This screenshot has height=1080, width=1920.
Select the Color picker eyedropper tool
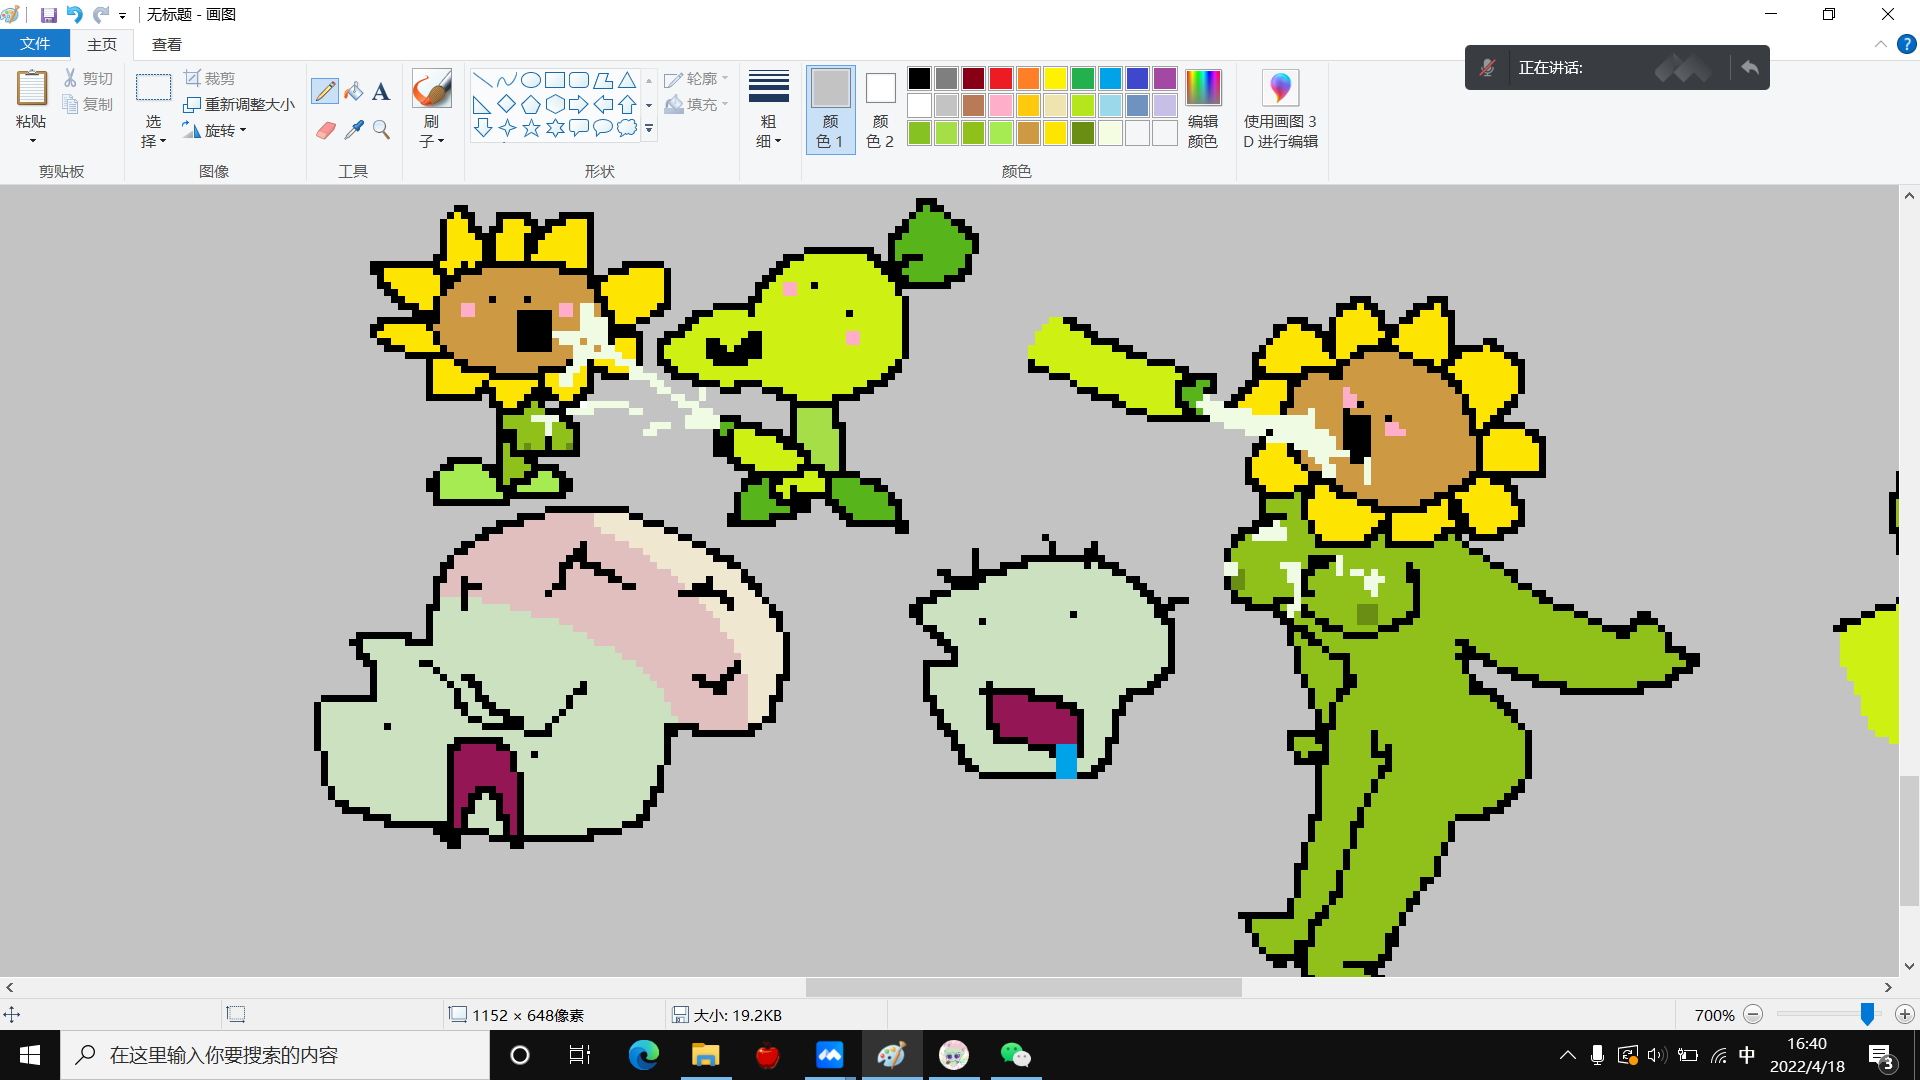(x=354, y=129)
